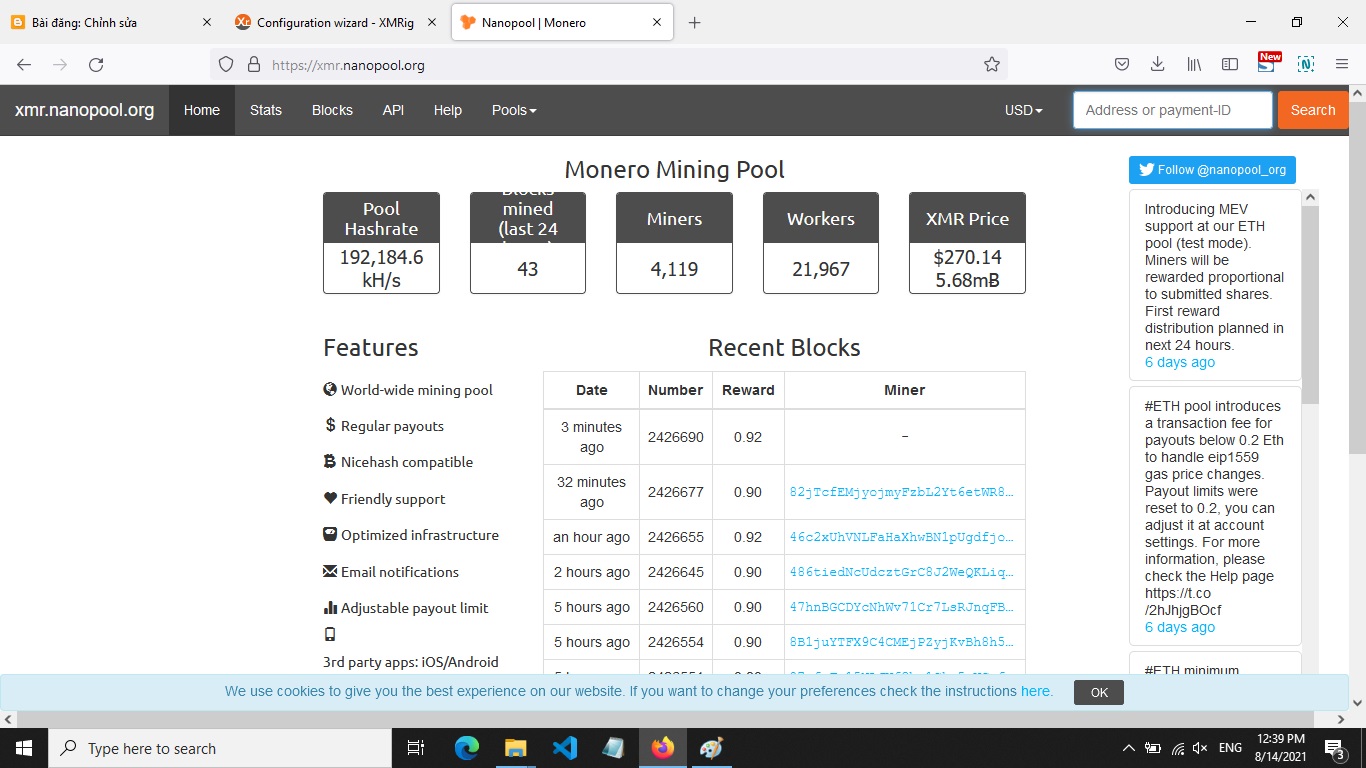Open API in navigation bar
The width and height of the screenshot is (1366, 768).
click(x=393, y=110)
